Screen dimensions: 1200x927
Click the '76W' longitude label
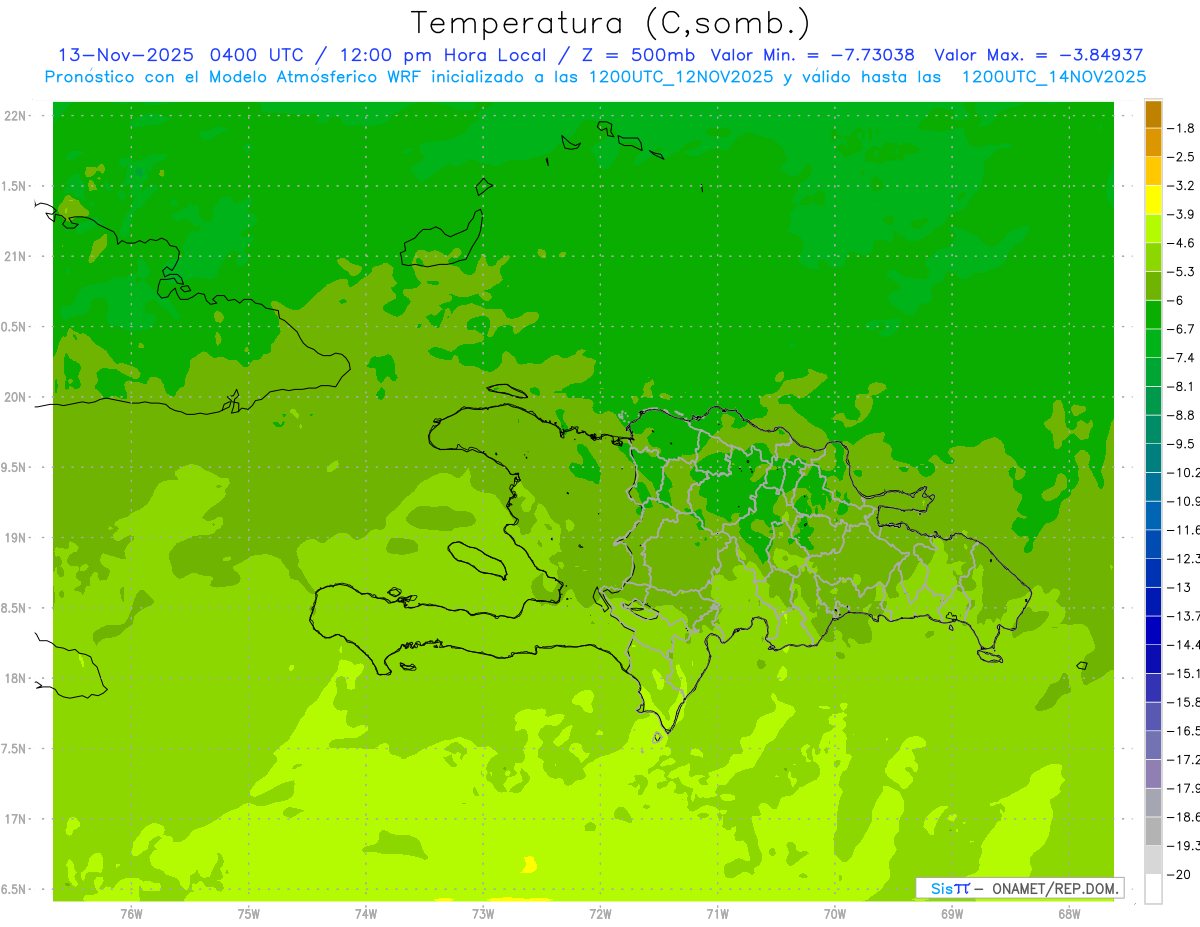[131, 914]
